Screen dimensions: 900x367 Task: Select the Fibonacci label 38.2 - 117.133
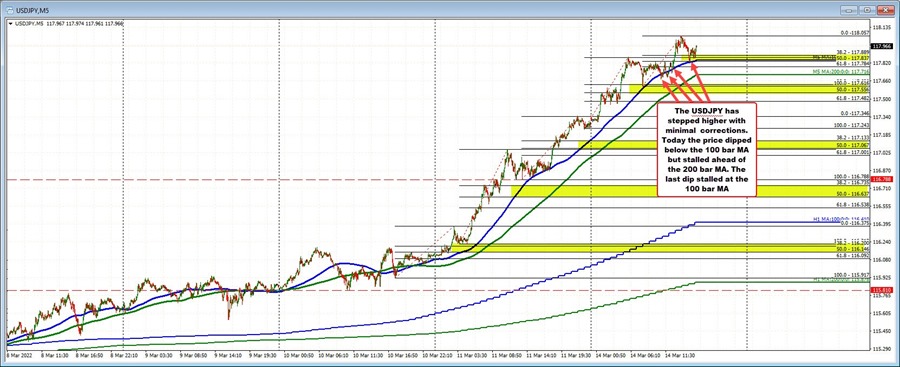click(x=852, y=138)
